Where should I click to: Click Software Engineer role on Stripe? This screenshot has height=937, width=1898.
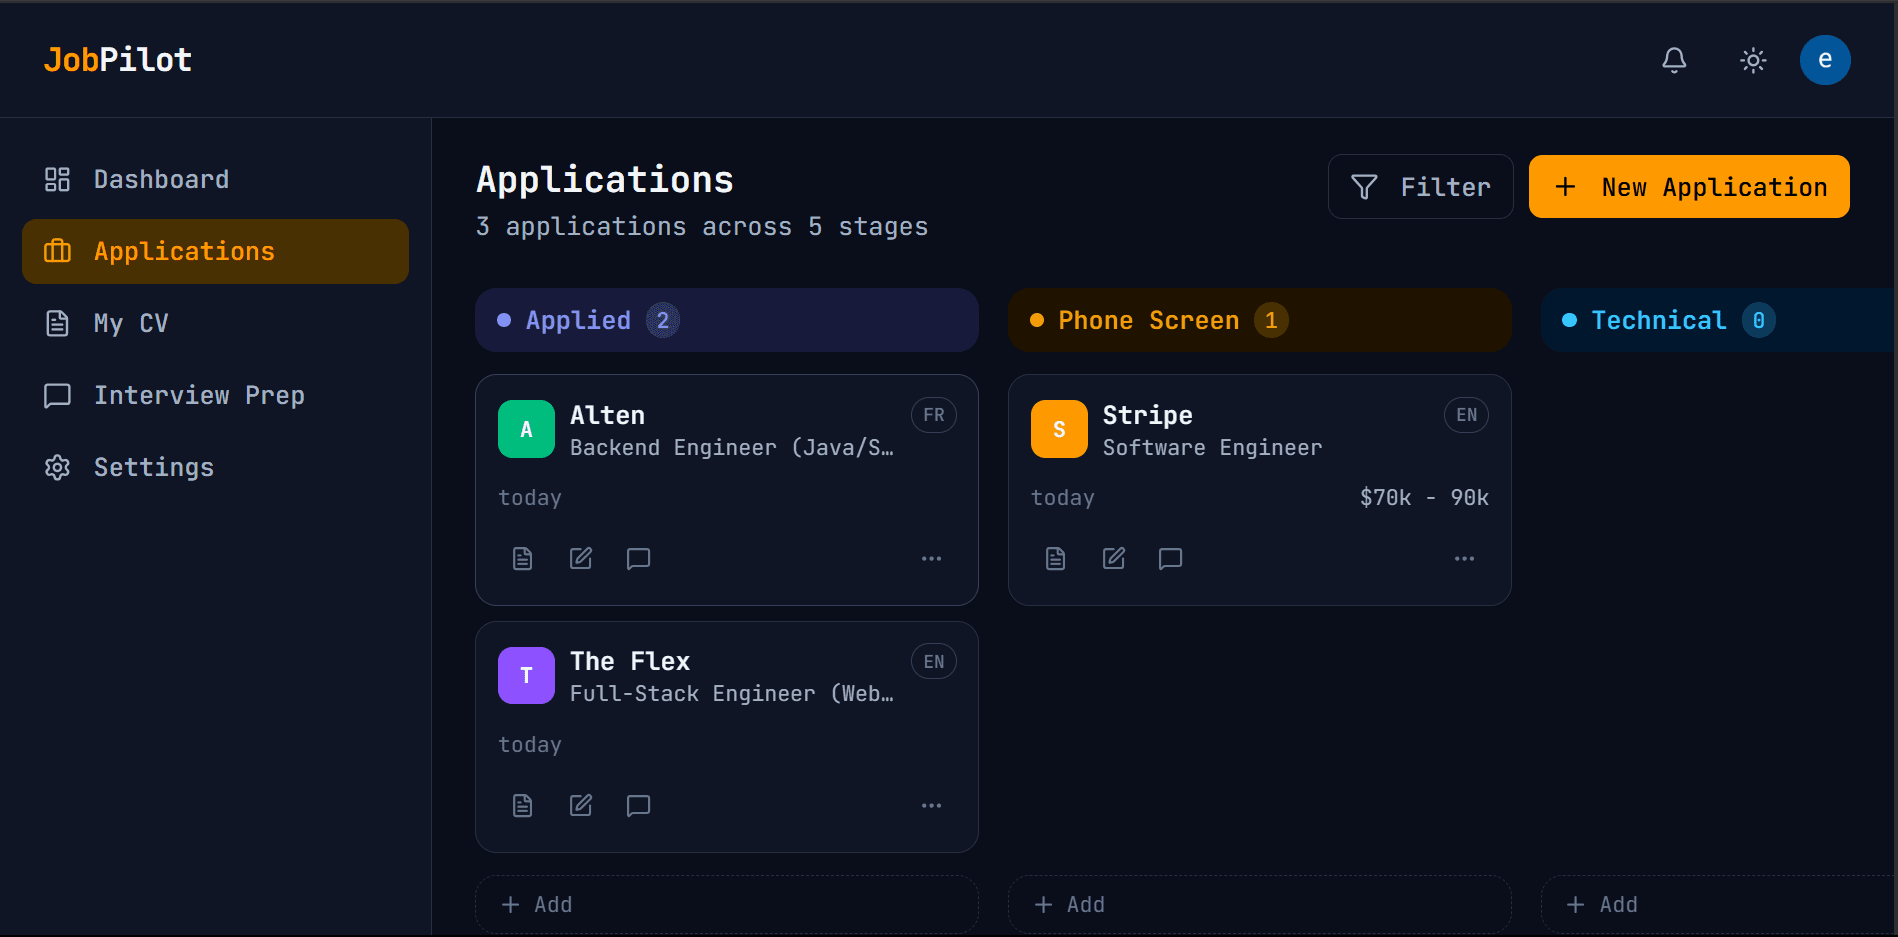coord(1212,447)
